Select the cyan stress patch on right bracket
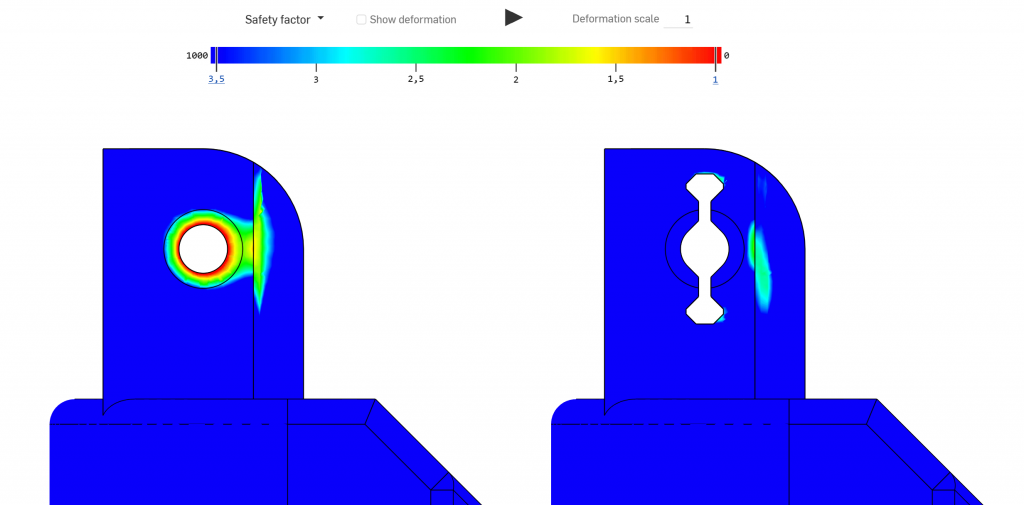This screenshot has width=1024, height=505. coord(761,262)
